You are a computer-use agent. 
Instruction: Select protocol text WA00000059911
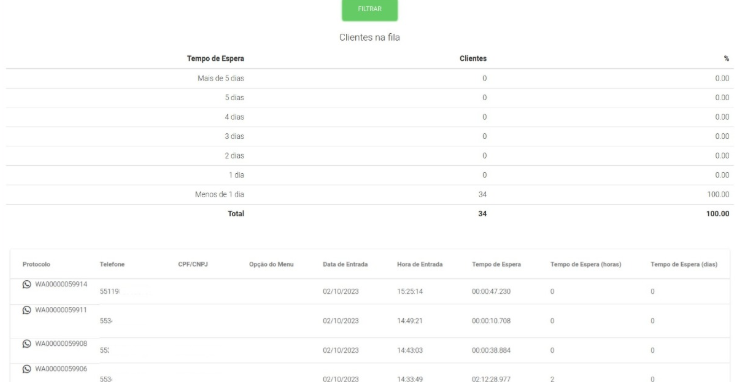point(61,310)
